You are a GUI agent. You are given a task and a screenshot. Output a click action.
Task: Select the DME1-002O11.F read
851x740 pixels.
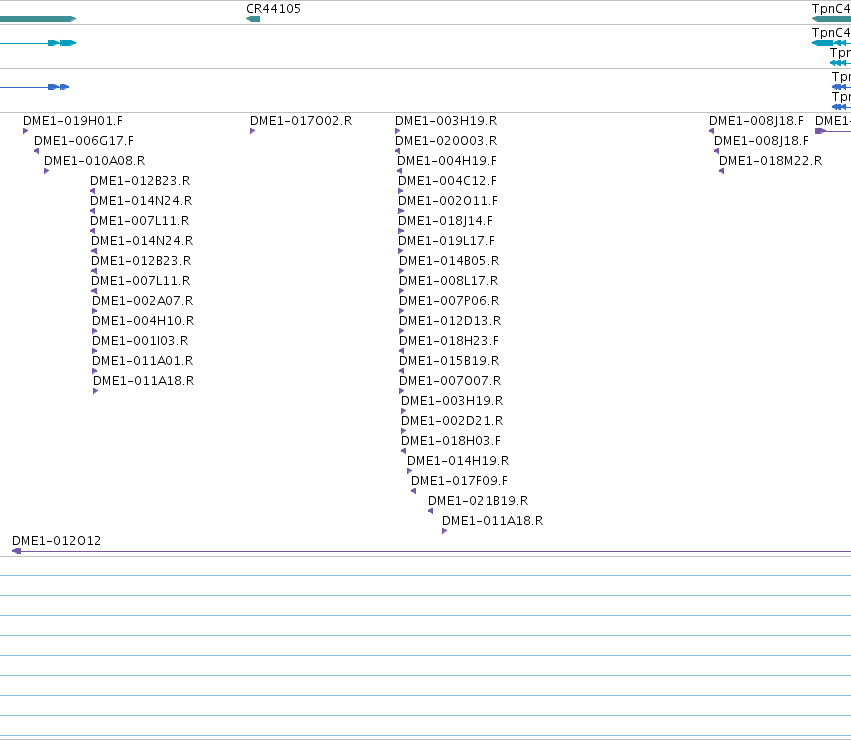[x=448, y=201]
